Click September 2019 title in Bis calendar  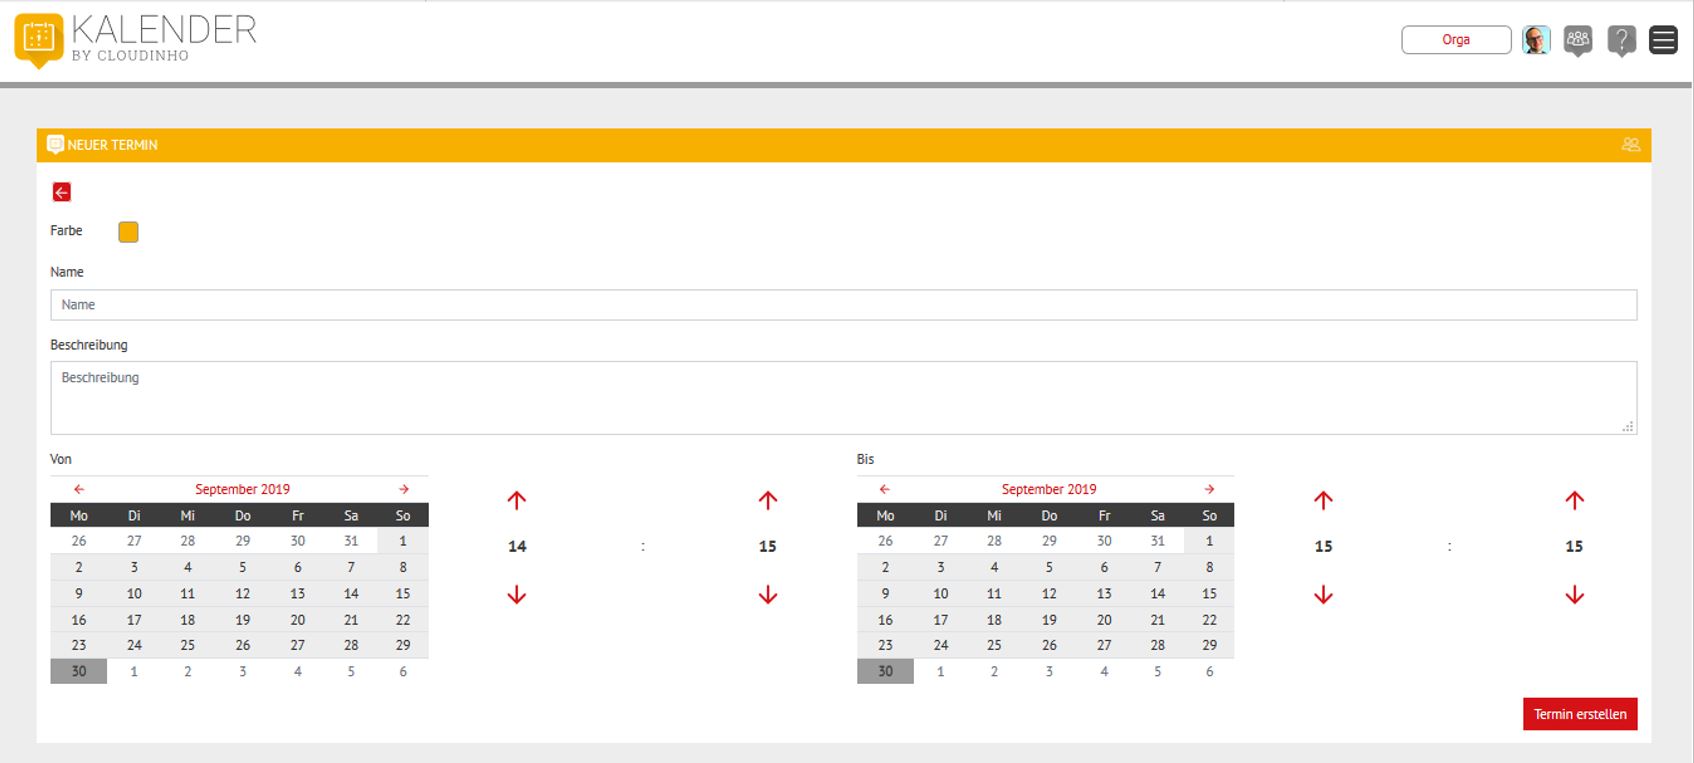pos(1049,489)
